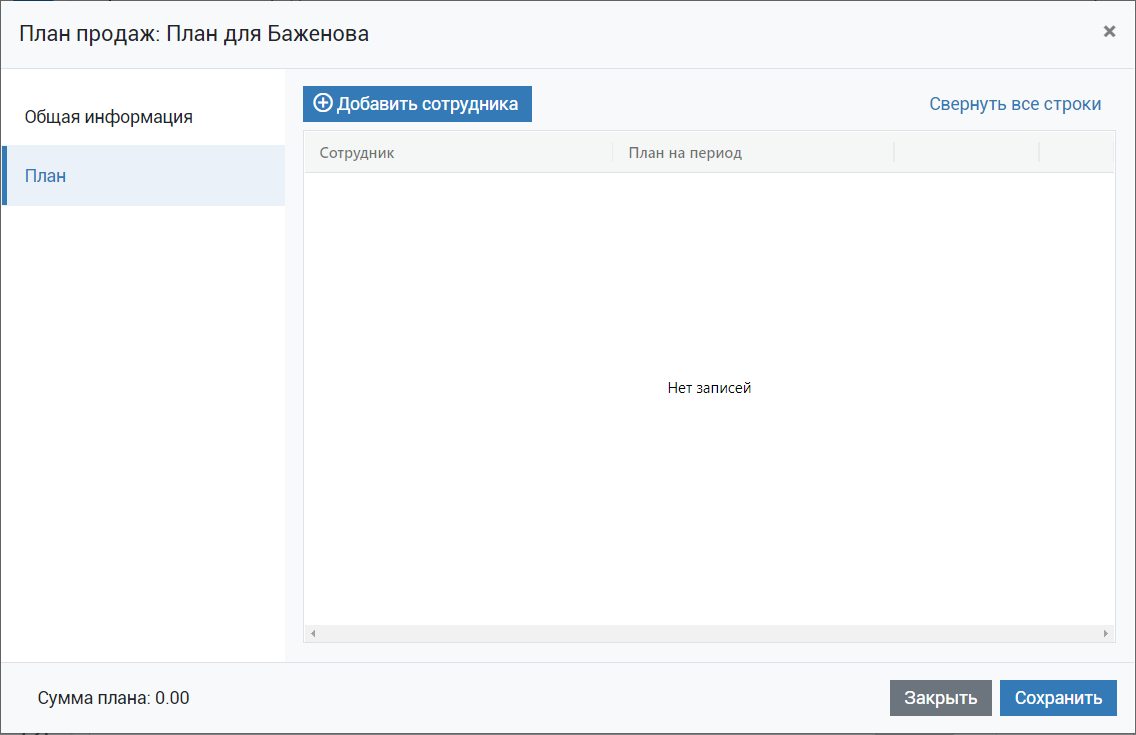The image size is (1136, 735).
Task: Click the plus icon on Добавить сотрудника
Action: pos(323,104)
